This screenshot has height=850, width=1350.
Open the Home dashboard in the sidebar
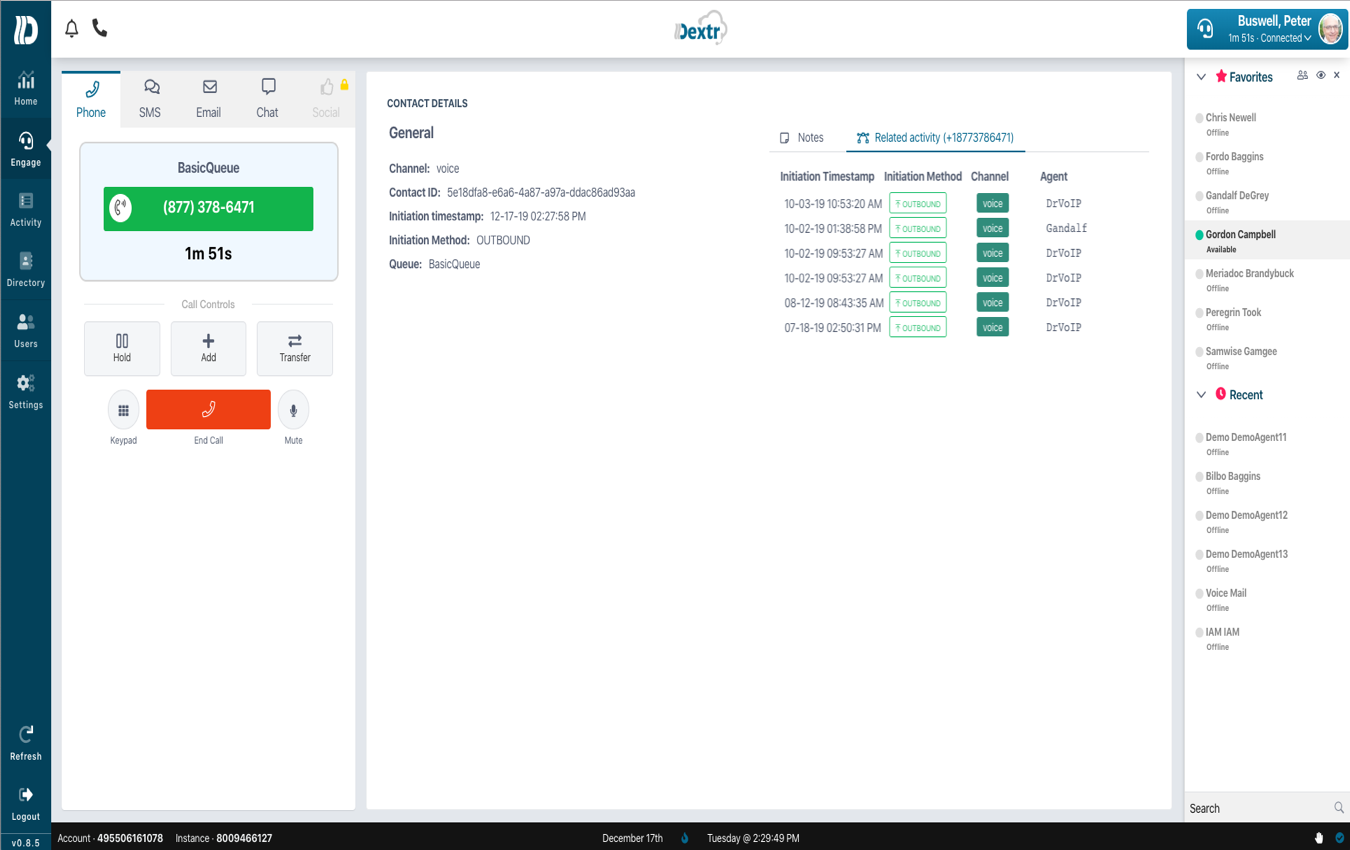coord(26,89)
